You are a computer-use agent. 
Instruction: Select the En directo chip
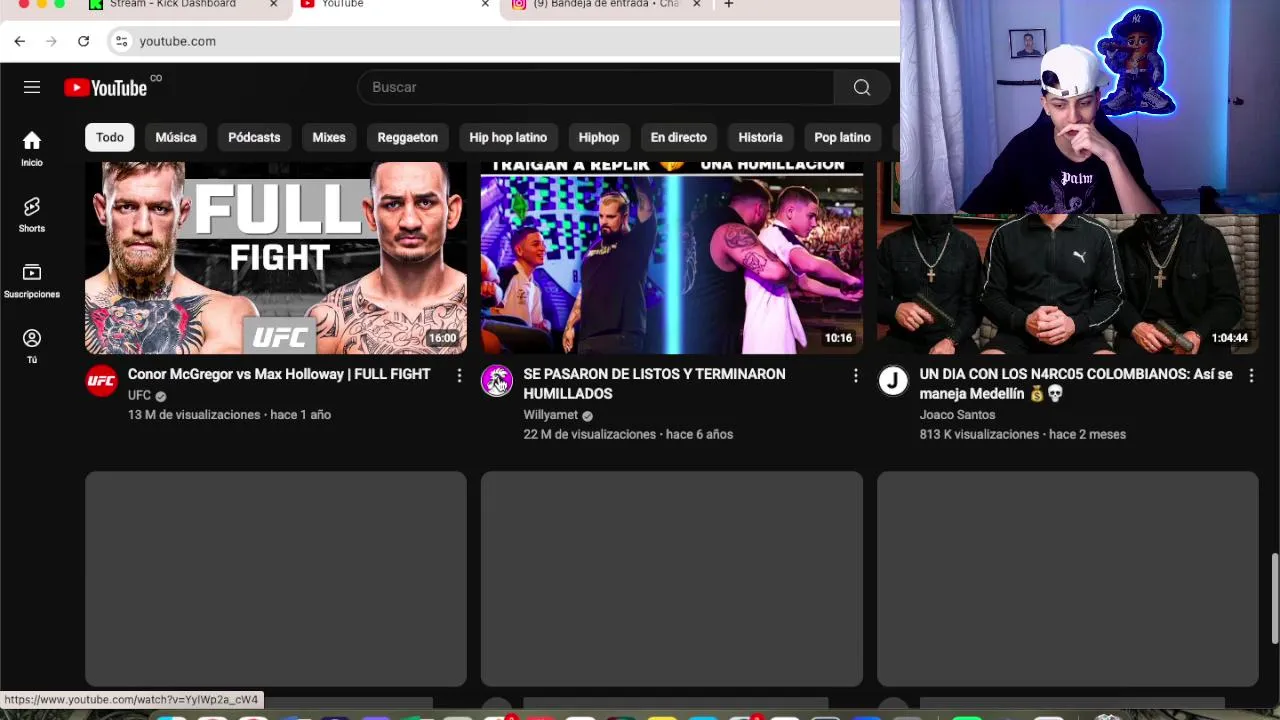pyautogui.click(x=679, y=137)
